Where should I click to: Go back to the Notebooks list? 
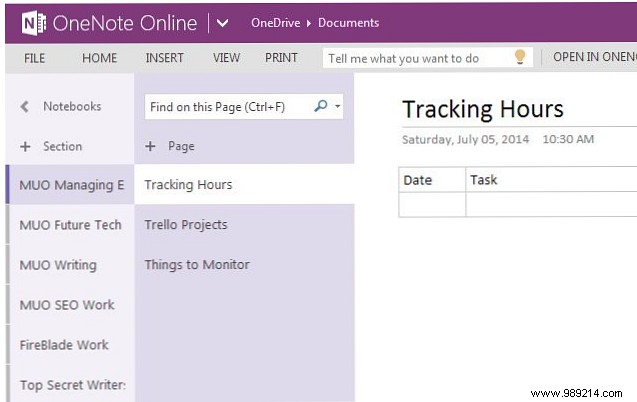click(72, 106)
